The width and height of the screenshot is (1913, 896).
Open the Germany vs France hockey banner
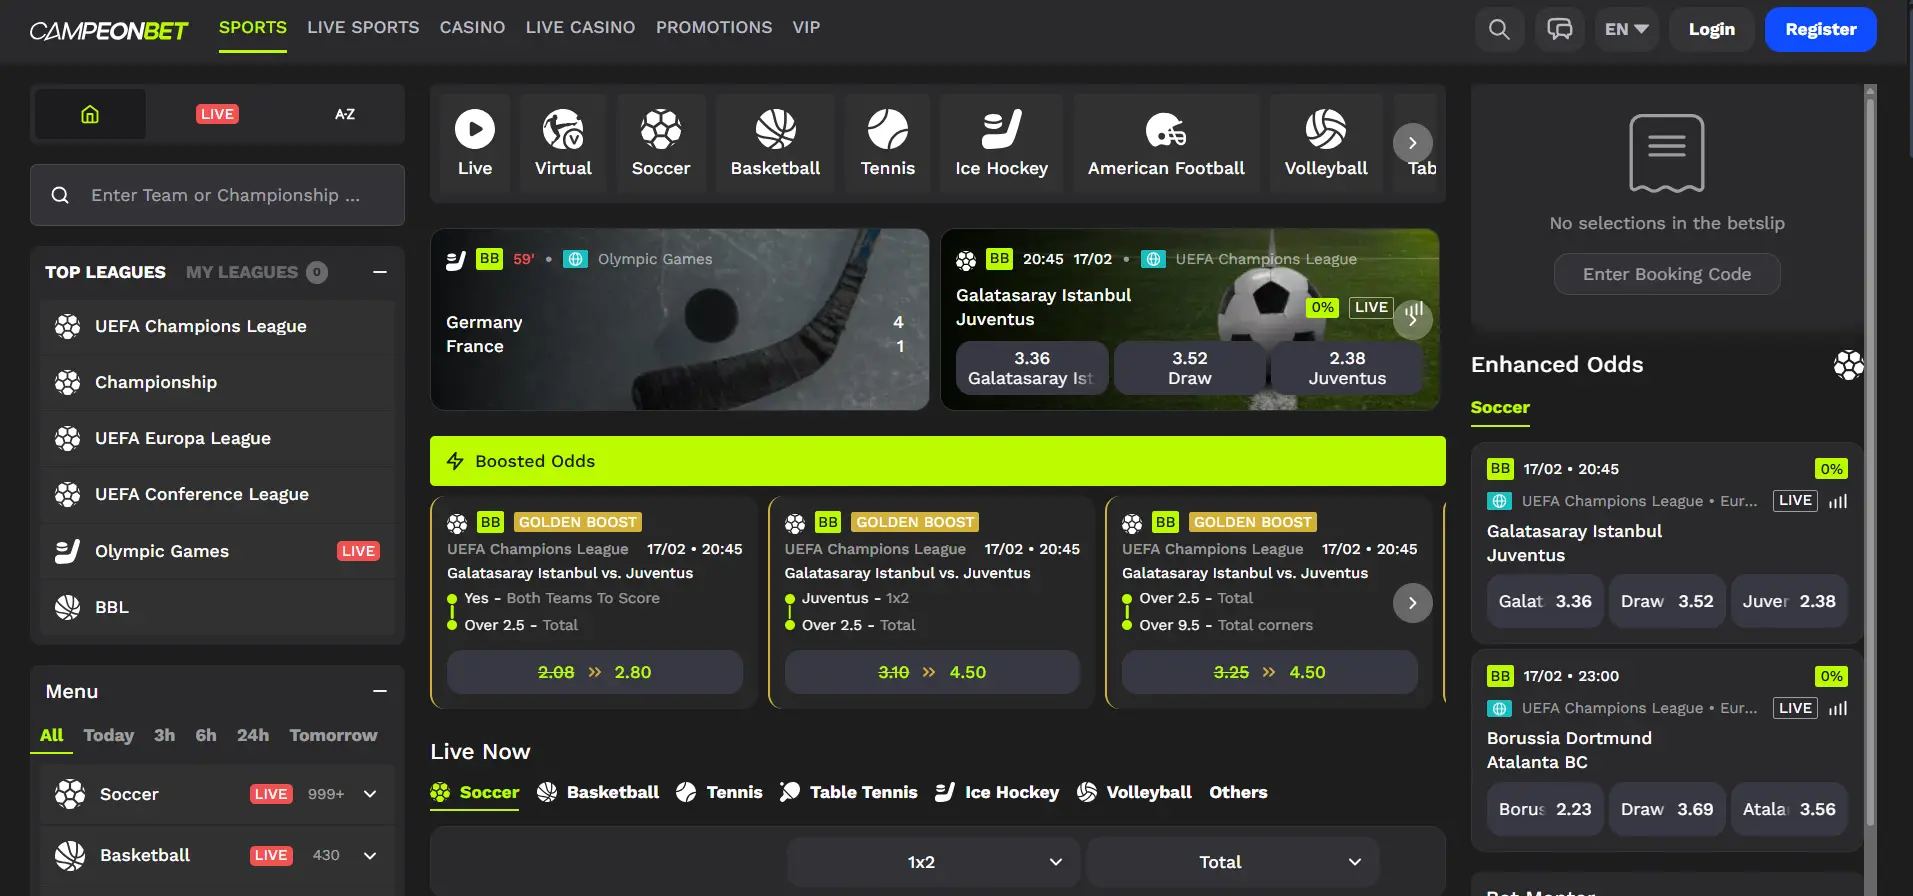click(x=680, y=320)
